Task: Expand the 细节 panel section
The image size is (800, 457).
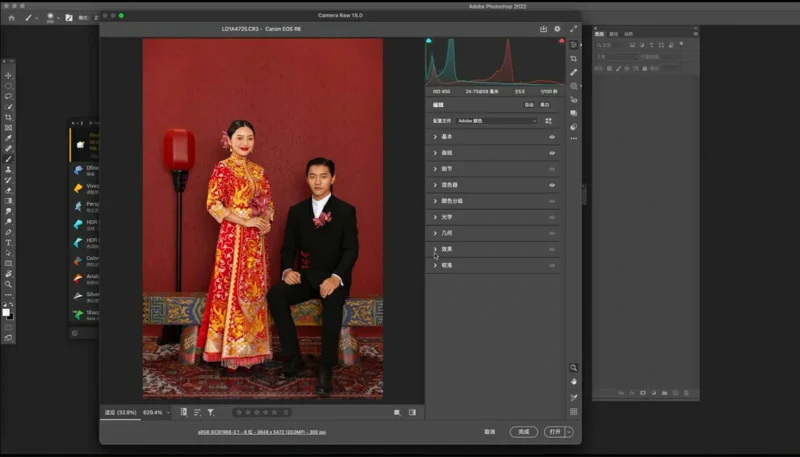Action: pyautogui.click(x=435, y=169)
